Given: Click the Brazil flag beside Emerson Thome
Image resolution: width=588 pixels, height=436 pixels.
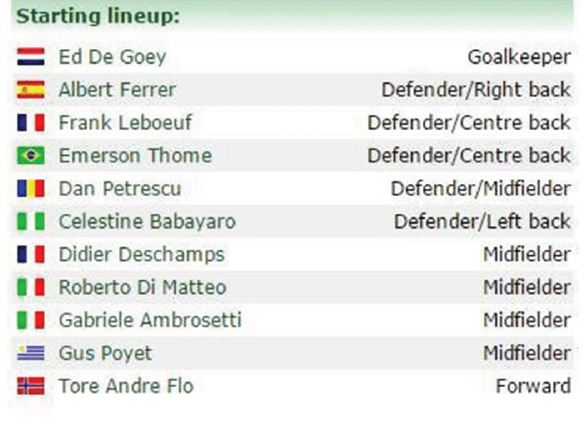Looking at the screenshot, I should (x=31, y=156).
